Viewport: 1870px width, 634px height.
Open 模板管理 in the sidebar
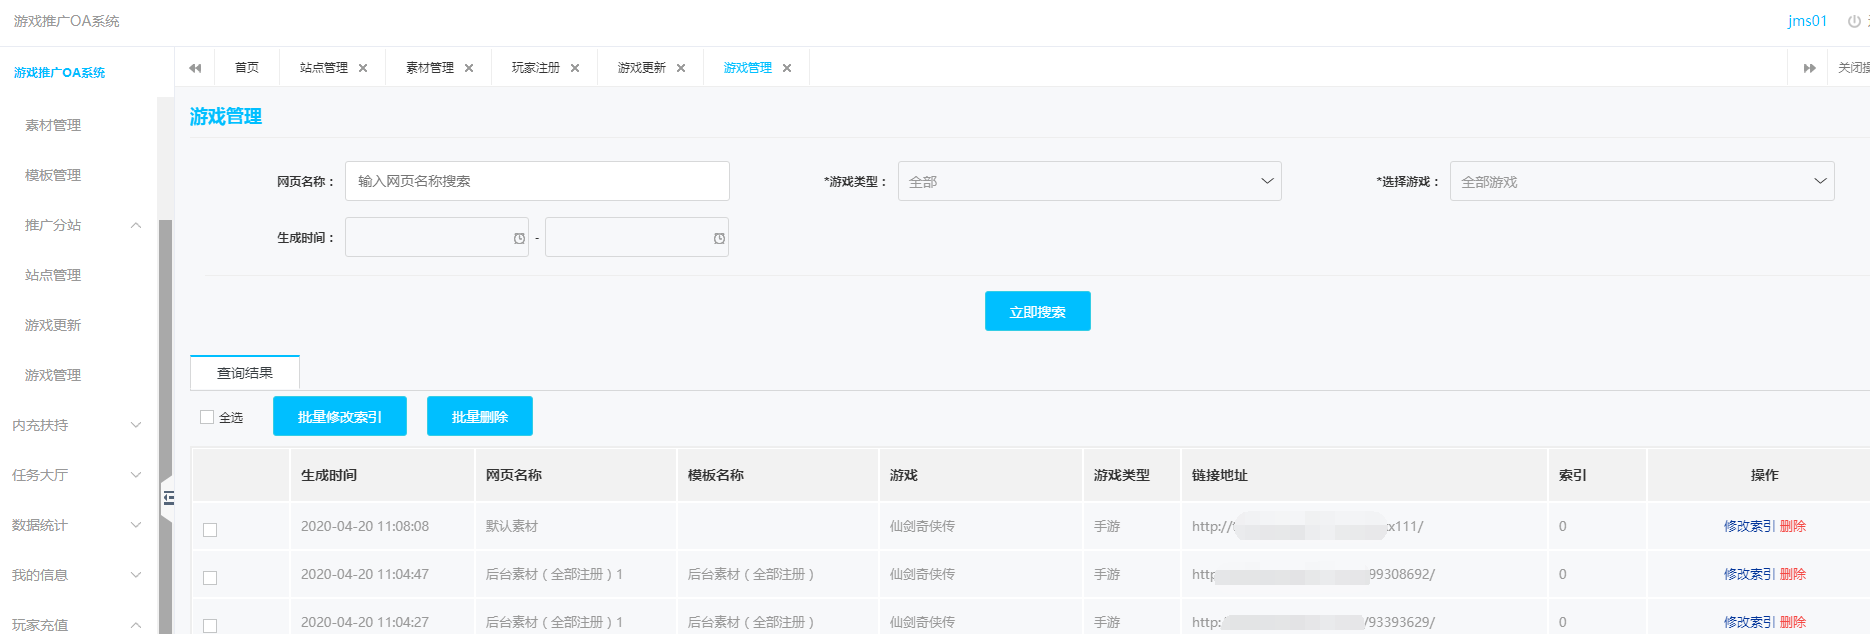click(53, 175)
